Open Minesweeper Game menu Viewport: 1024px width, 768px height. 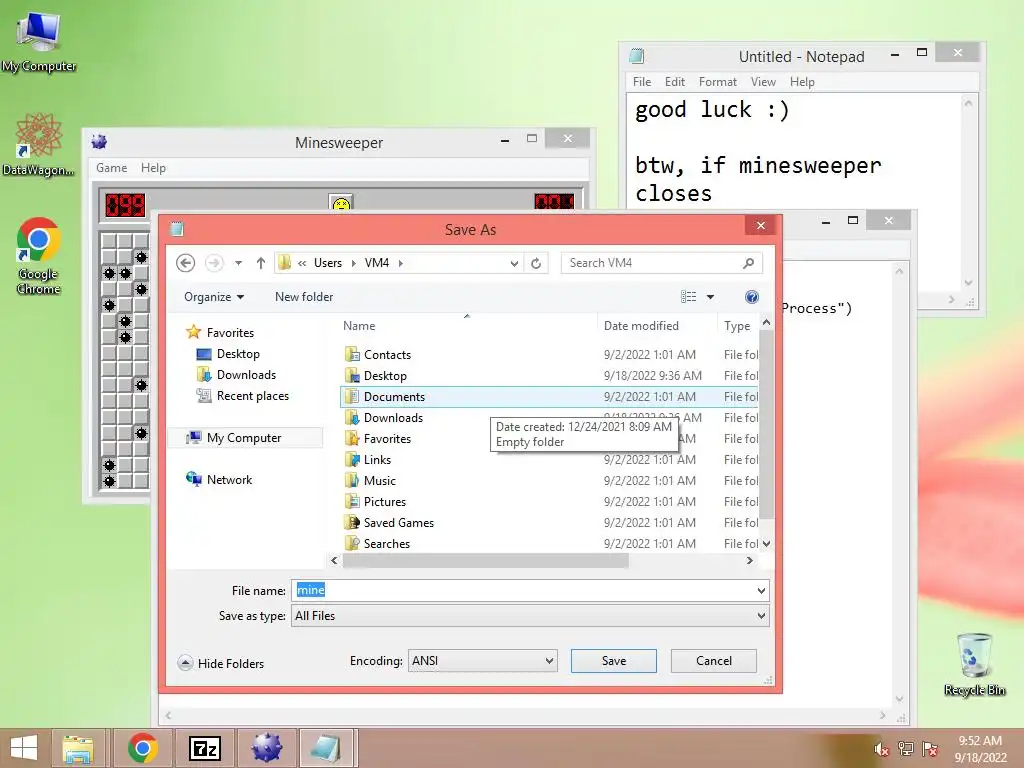pyautogui.click(x=112, y=168)
